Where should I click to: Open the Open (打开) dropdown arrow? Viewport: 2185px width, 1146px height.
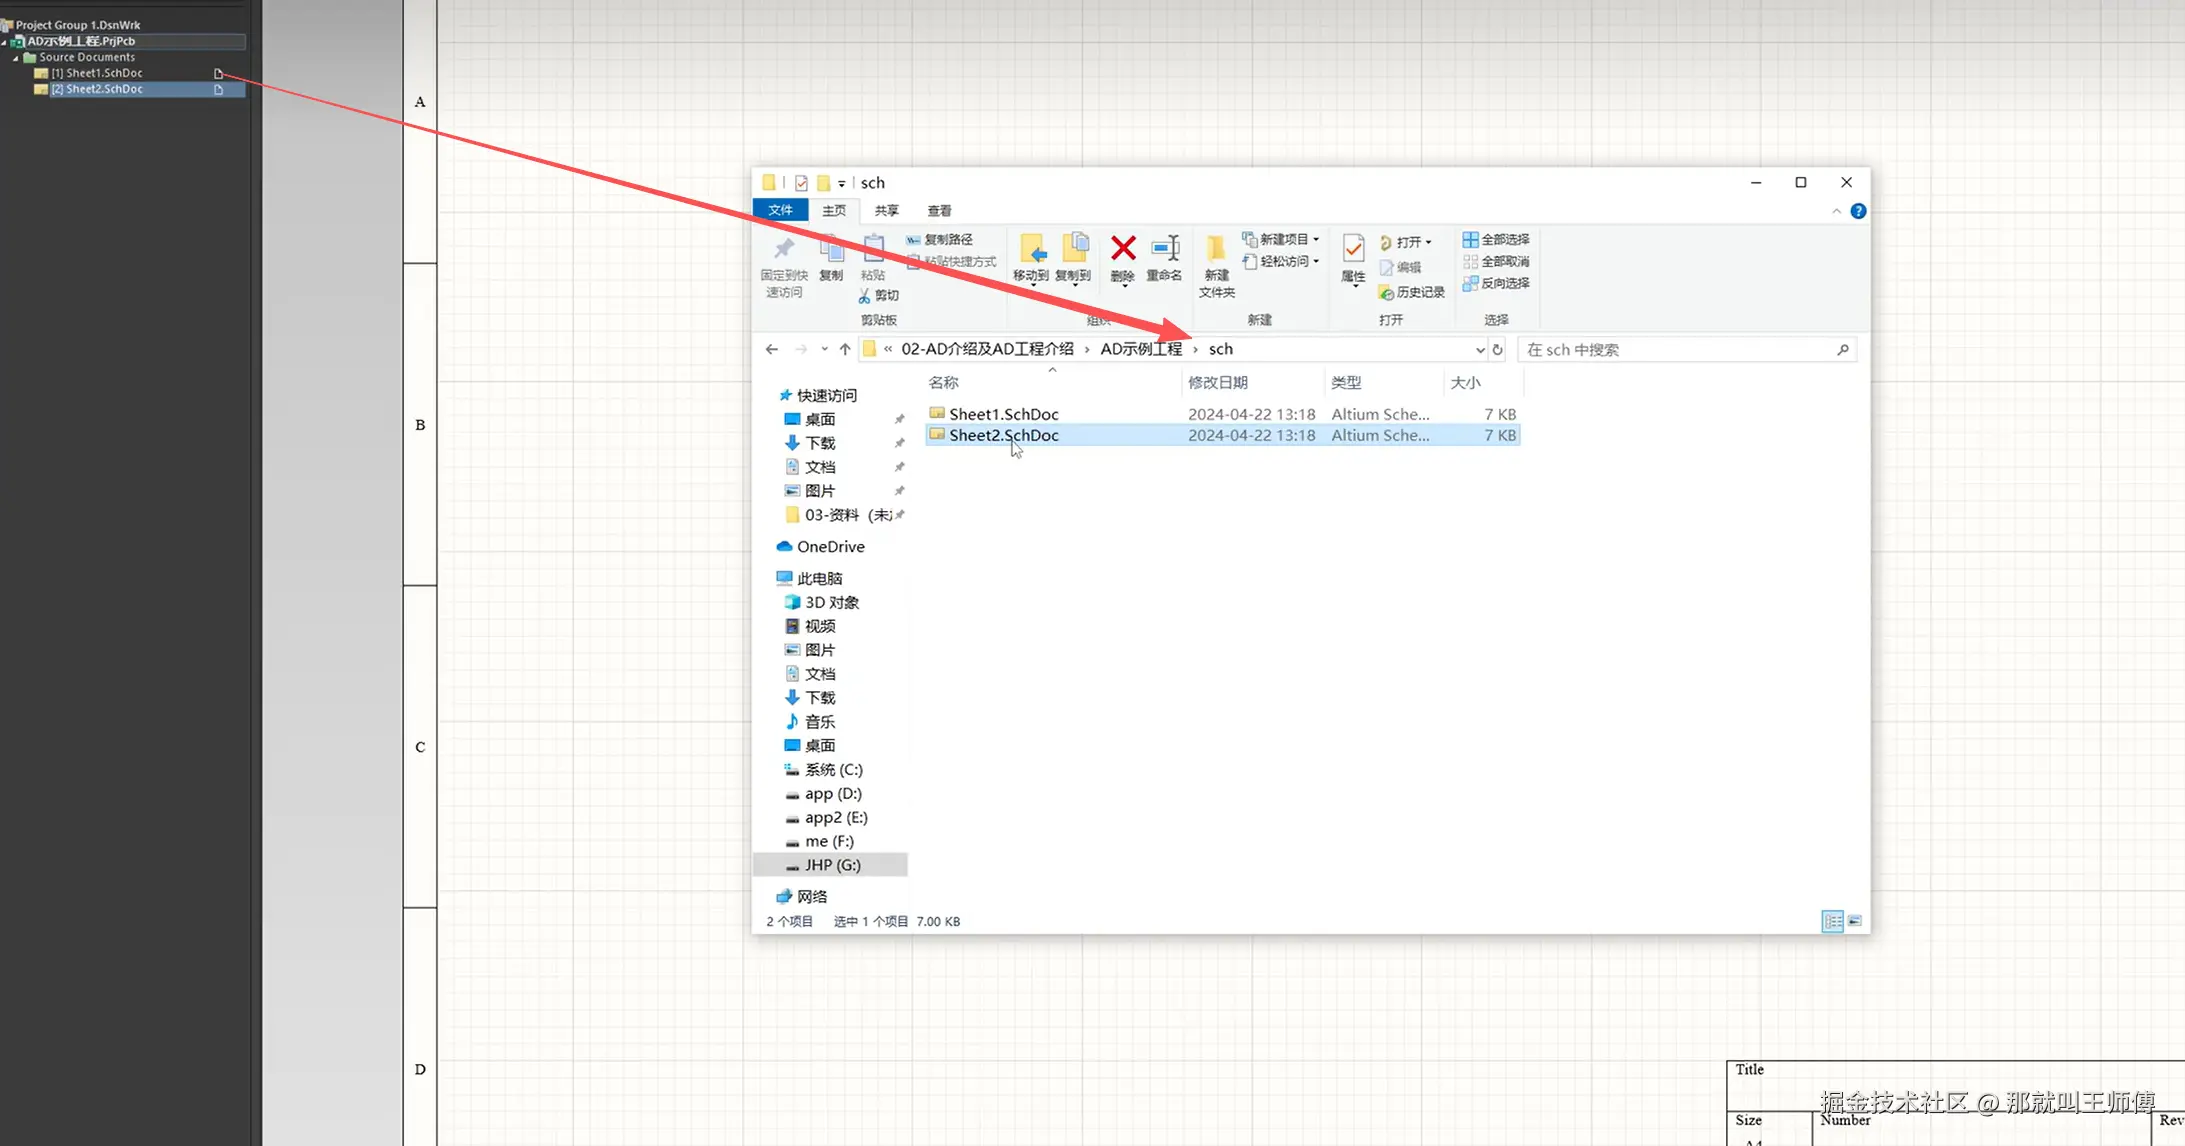1428,243
